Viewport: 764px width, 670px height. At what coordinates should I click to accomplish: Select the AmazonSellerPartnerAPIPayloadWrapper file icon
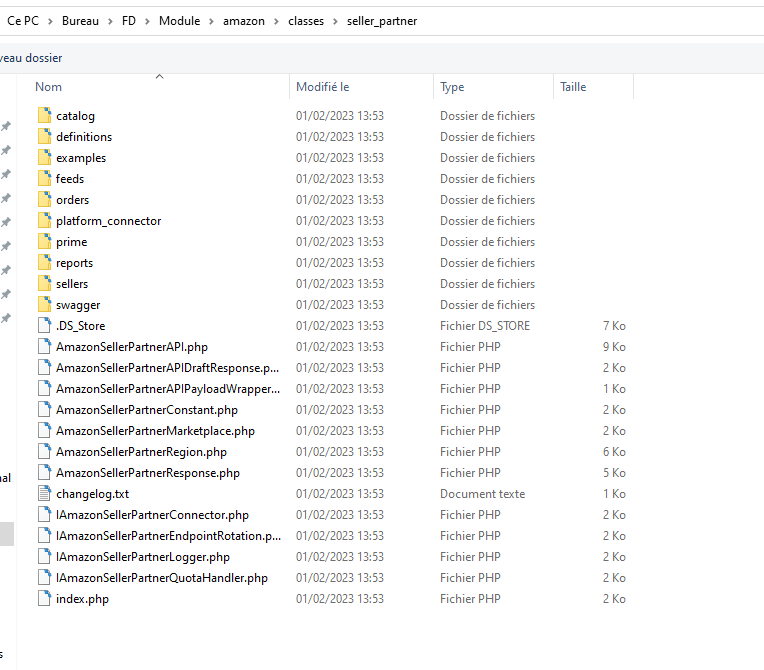[44, 388]
